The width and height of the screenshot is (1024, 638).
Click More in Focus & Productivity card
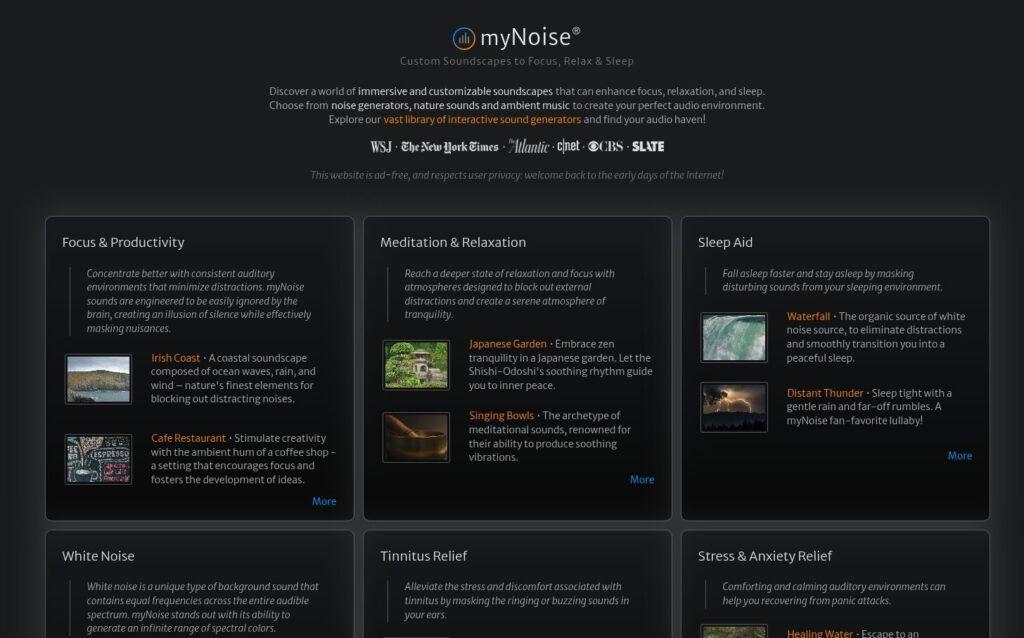tap(324, 502)
